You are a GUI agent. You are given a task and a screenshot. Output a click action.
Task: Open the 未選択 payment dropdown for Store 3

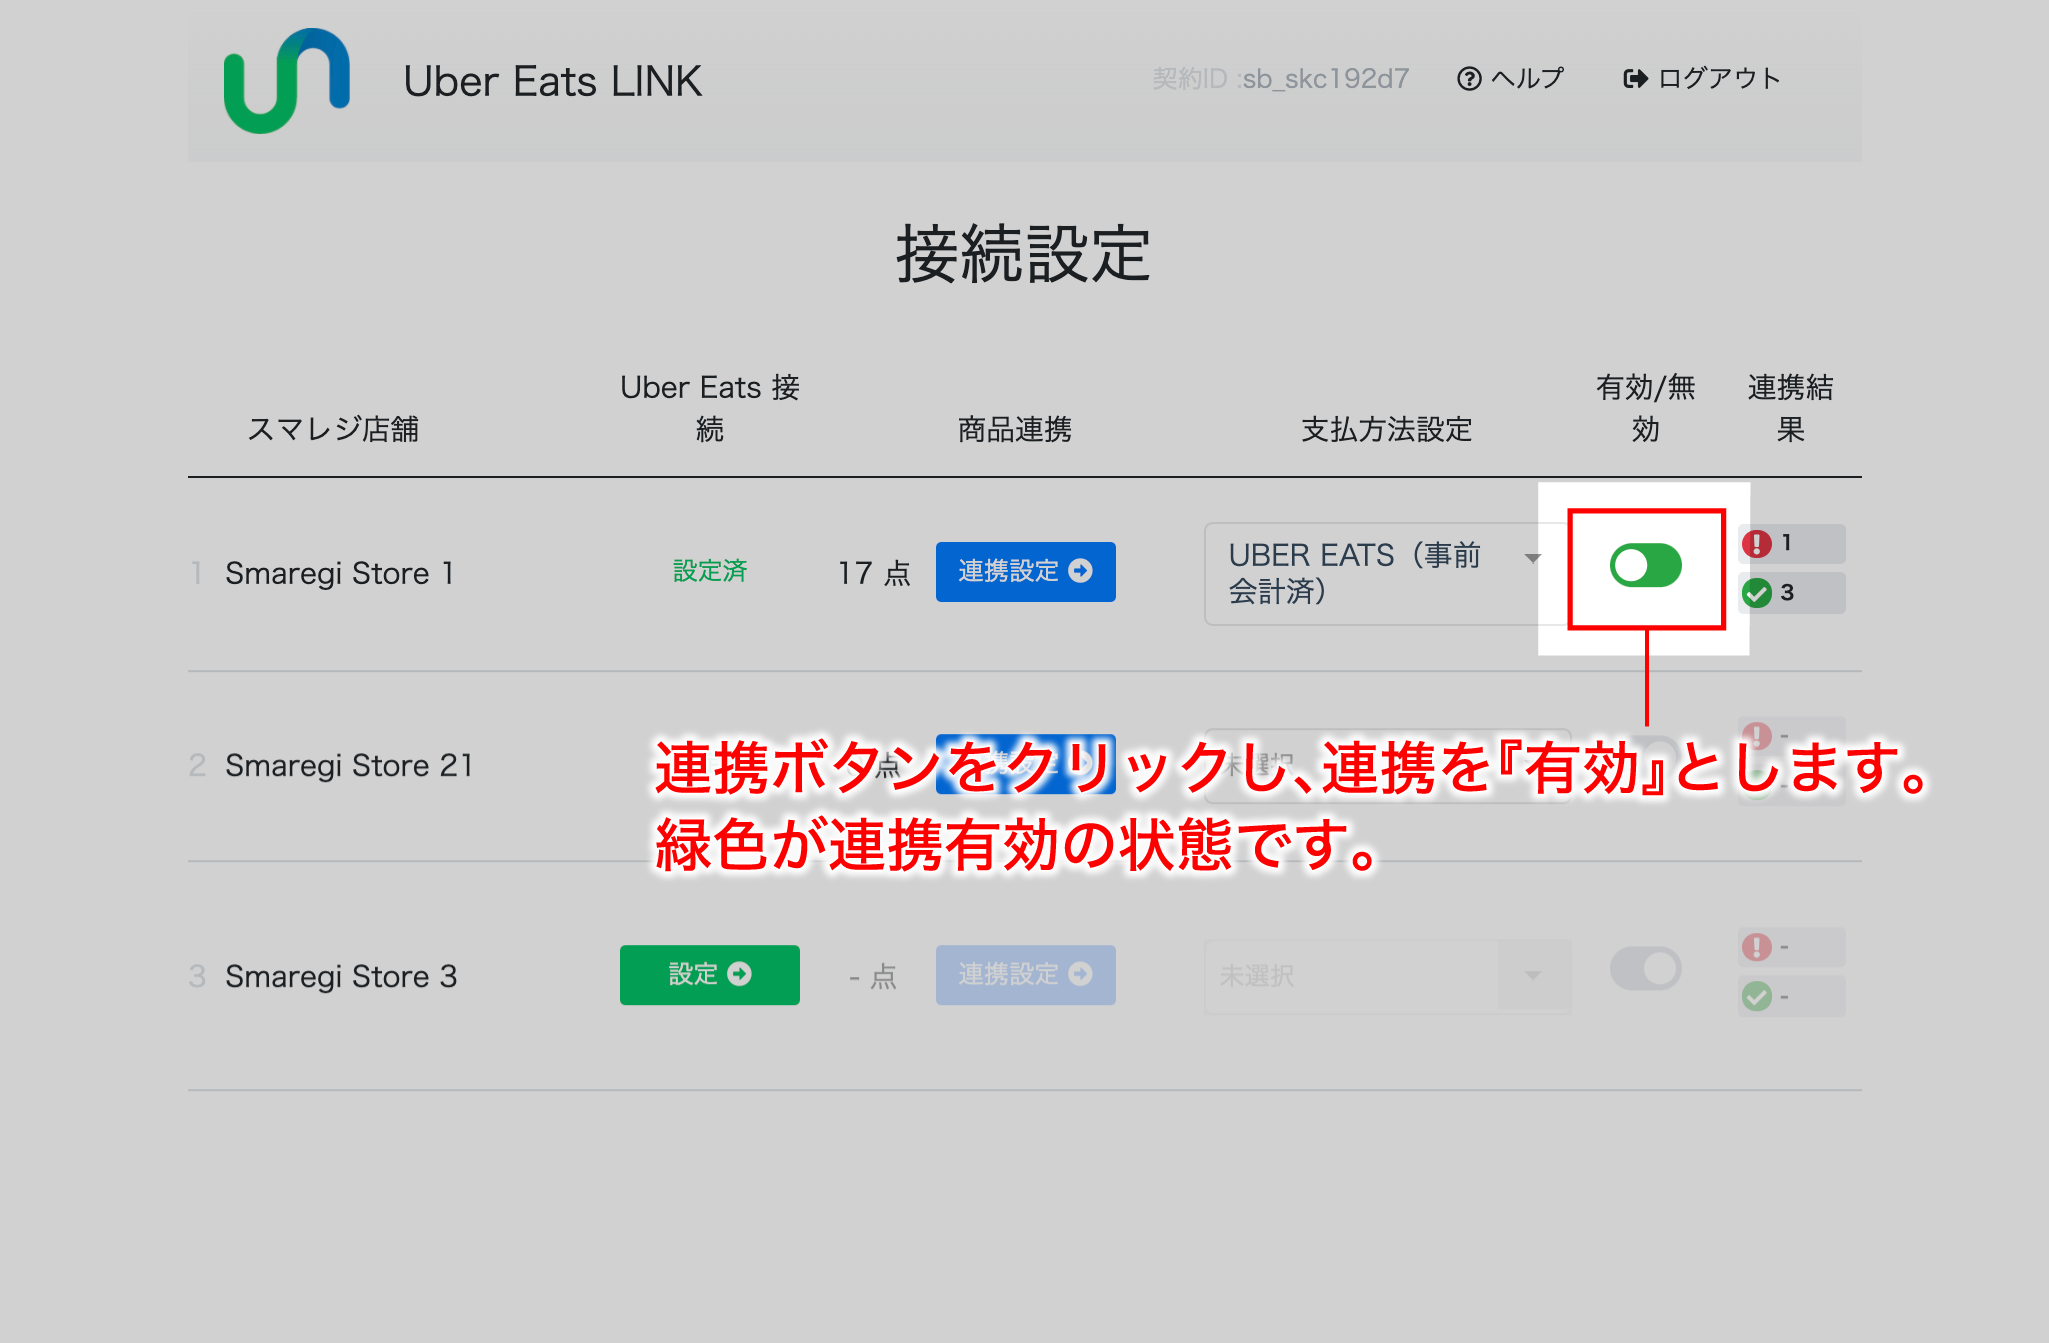1387,976
